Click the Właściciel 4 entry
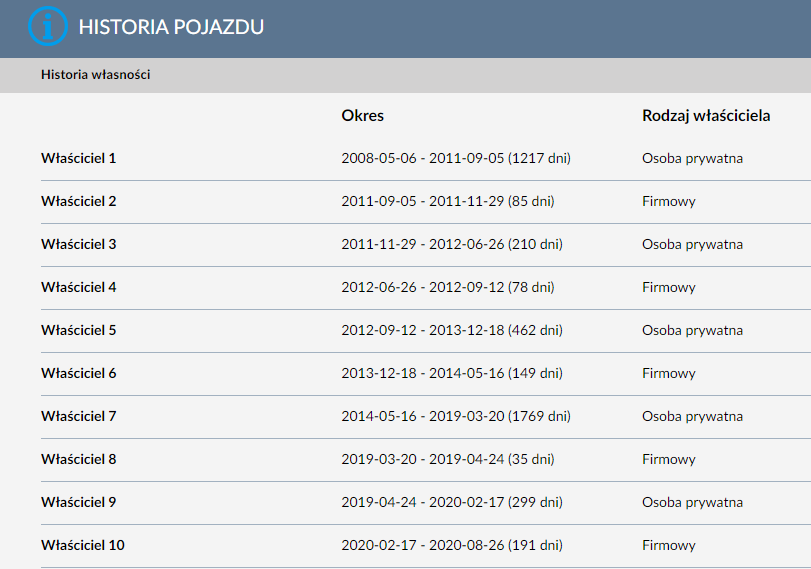Viewport: 811px width, 569px height. [79, 287]
